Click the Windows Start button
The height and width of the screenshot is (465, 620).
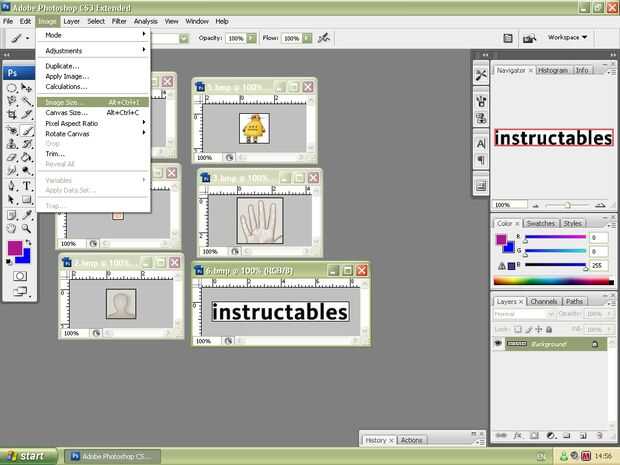tap(28, 456)
